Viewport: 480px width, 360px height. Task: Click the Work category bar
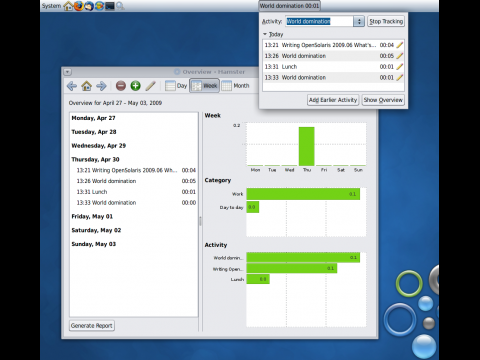[x=303, y=194]
